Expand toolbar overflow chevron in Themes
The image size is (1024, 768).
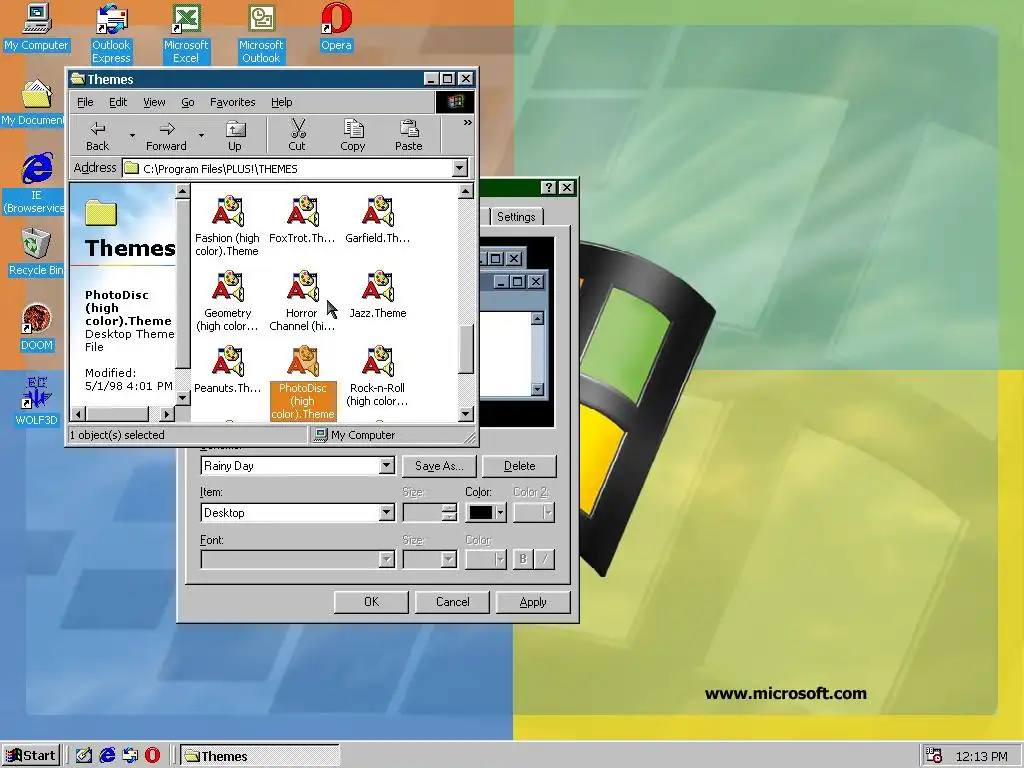click(x=468, y=122)
